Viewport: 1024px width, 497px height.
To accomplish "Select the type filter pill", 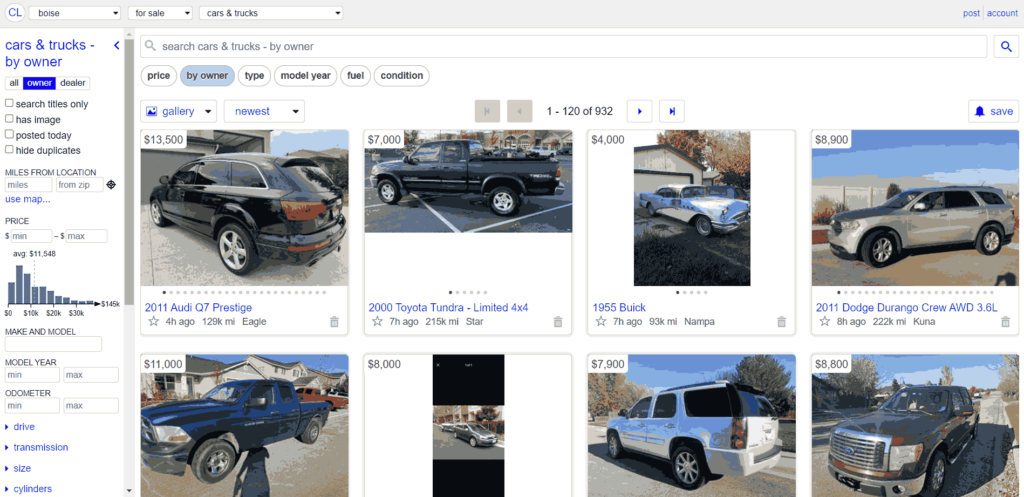I will [254, 76].
